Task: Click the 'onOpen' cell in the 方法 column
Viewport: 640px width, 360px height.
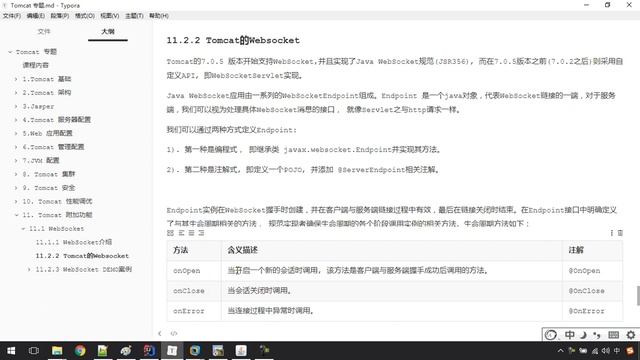Action: pyautogui.click(x=194, y=271)
